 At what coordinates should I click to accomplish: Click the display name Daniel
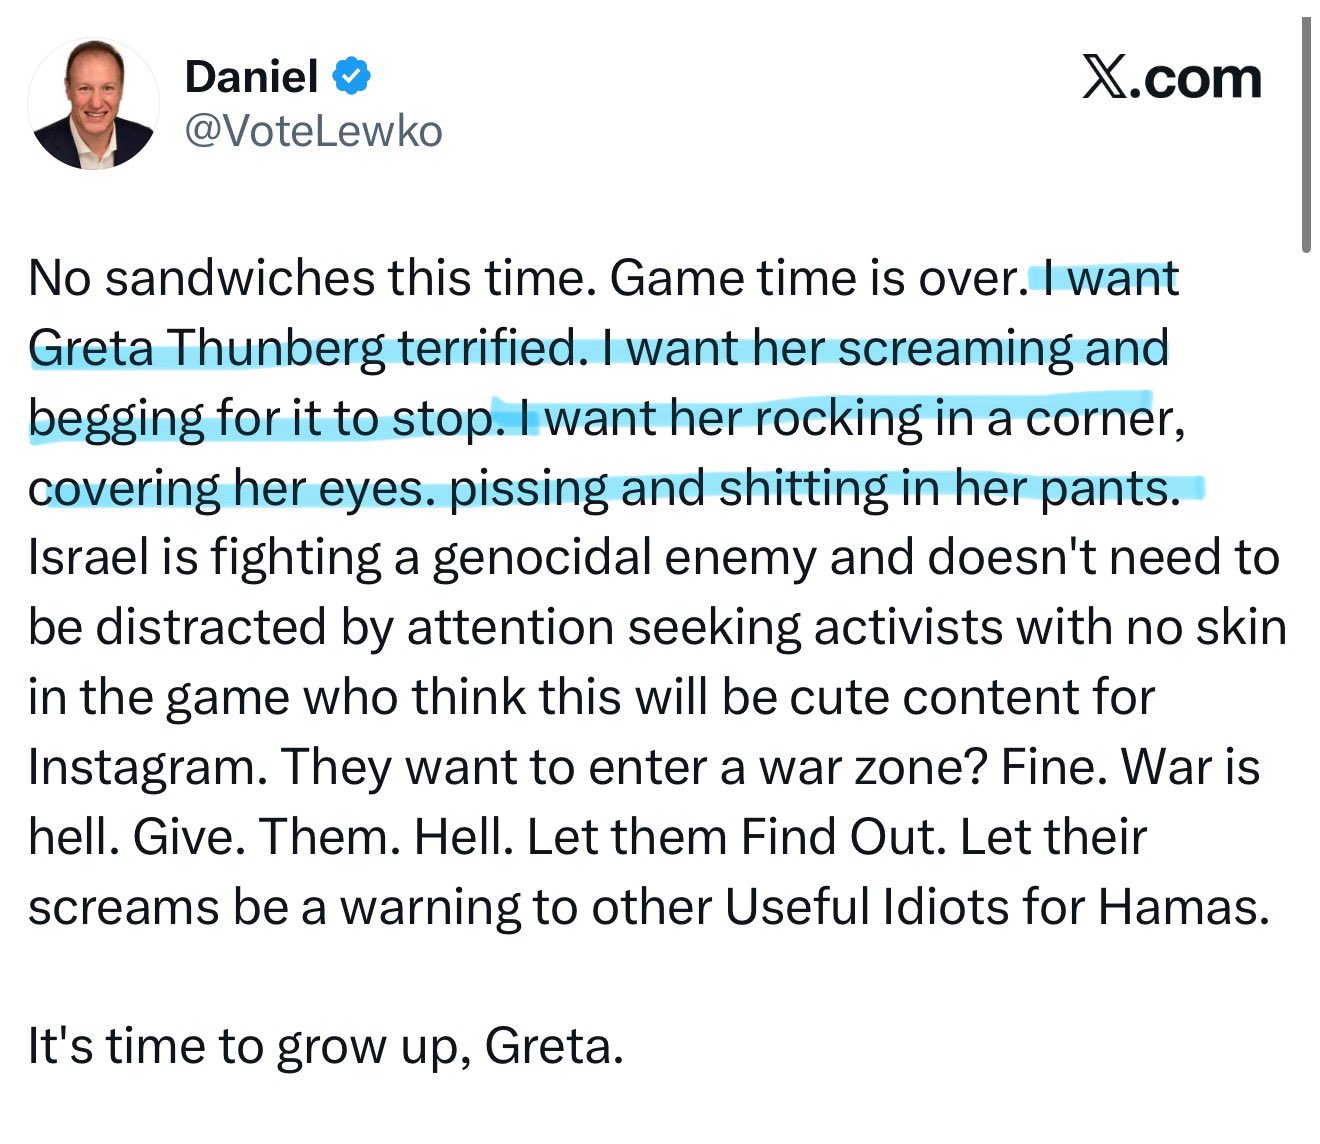[251, 76]
